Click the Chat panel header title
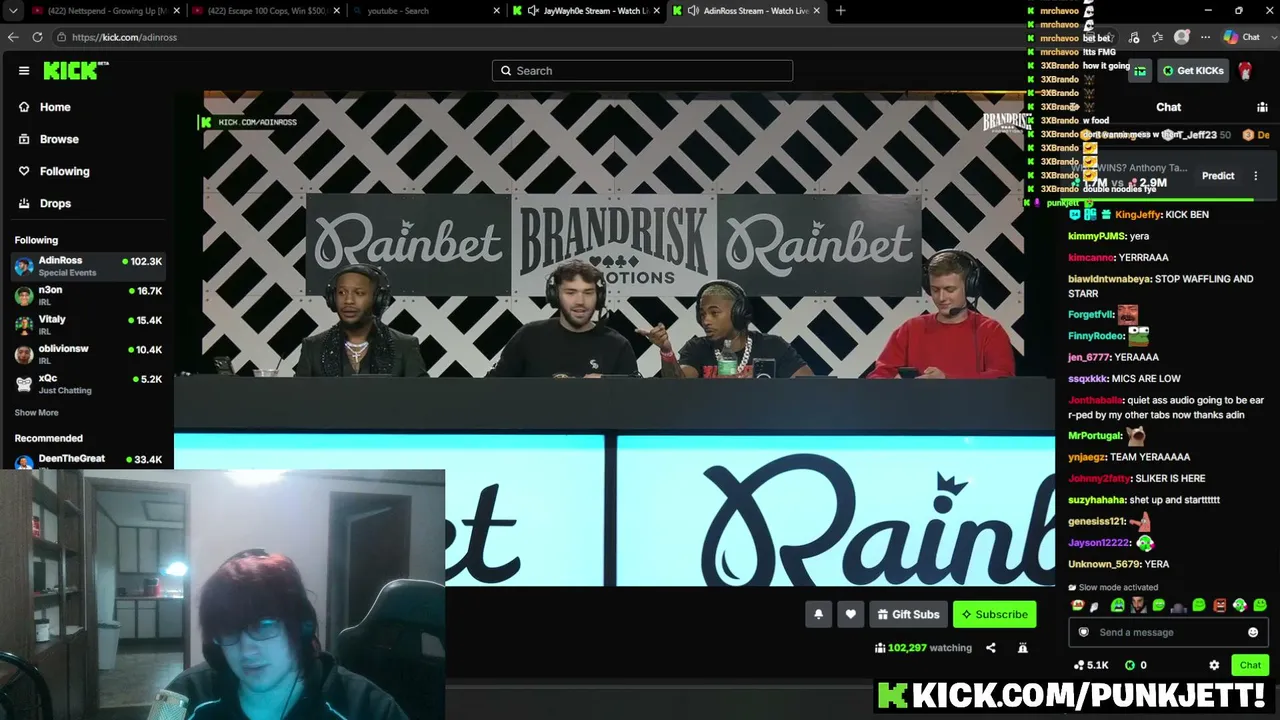1280x720 pixels. click(x=1168, y=107)
